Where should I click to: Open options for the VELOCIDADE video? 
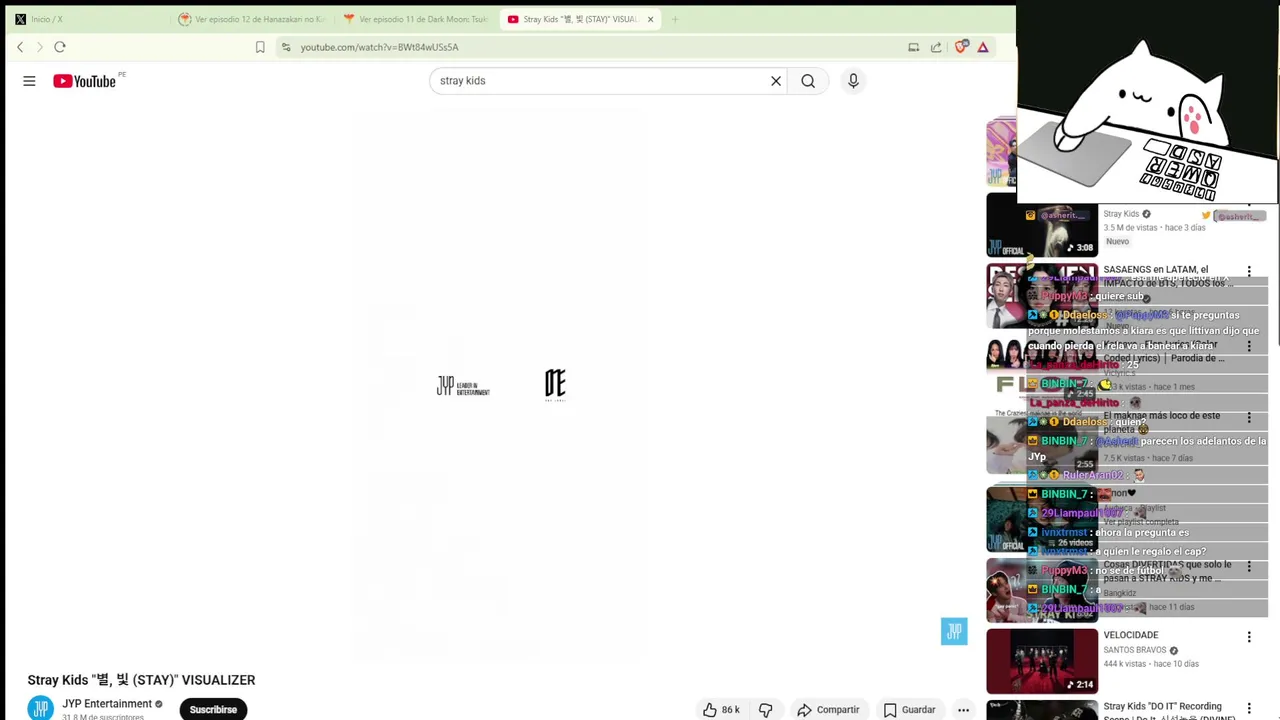[x=1249, y=637]
